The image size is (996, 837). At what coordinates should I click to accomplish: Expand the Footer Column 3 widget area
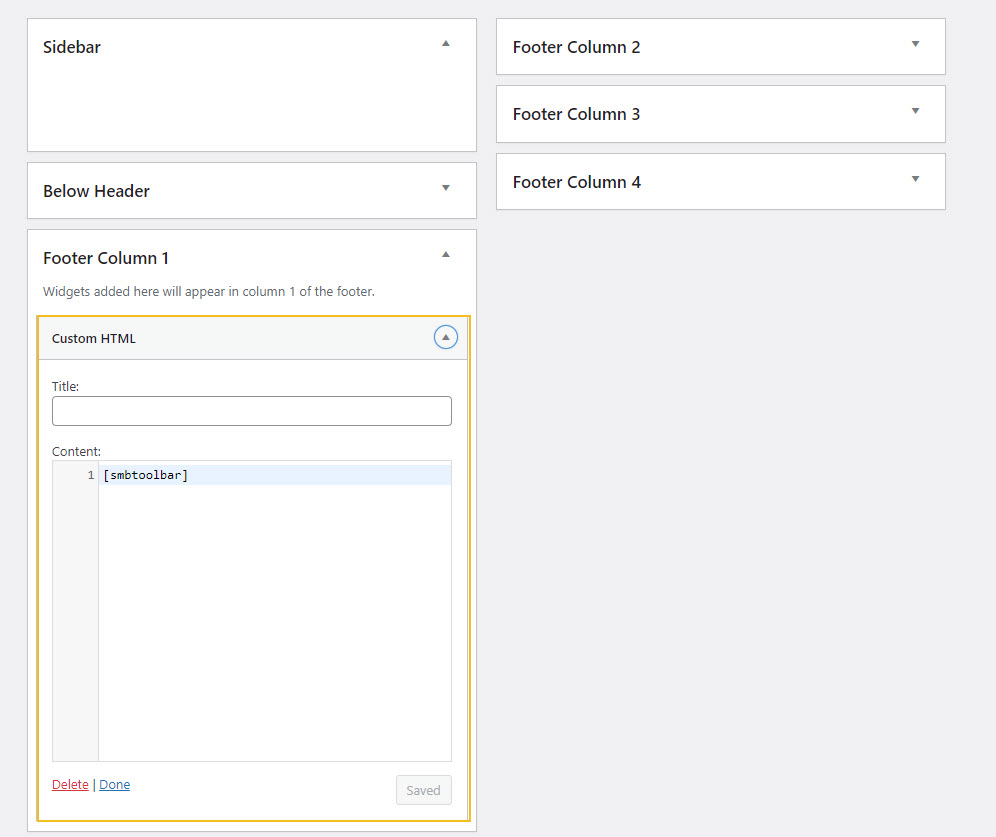[914, 112]
